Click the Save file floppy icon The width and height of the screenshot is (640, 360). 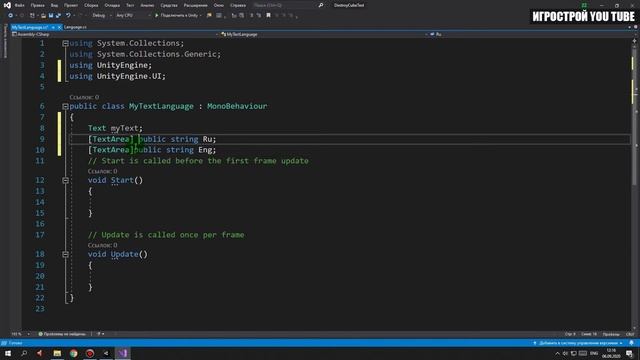click(51, 16)
